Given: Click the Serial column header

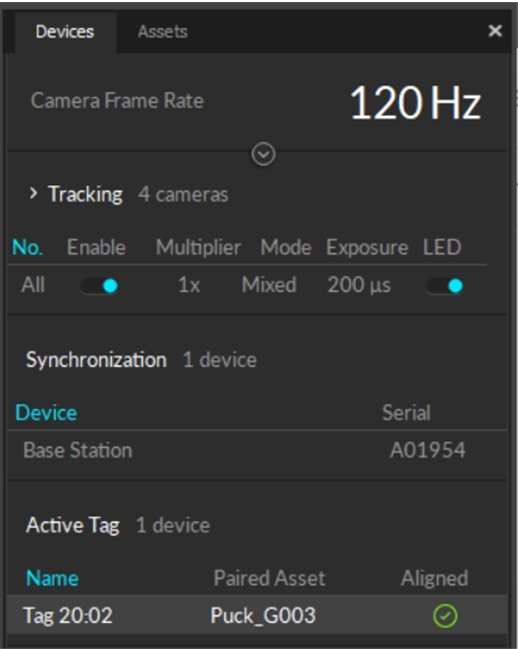Looking at the screenshot, I should point(406,413).
